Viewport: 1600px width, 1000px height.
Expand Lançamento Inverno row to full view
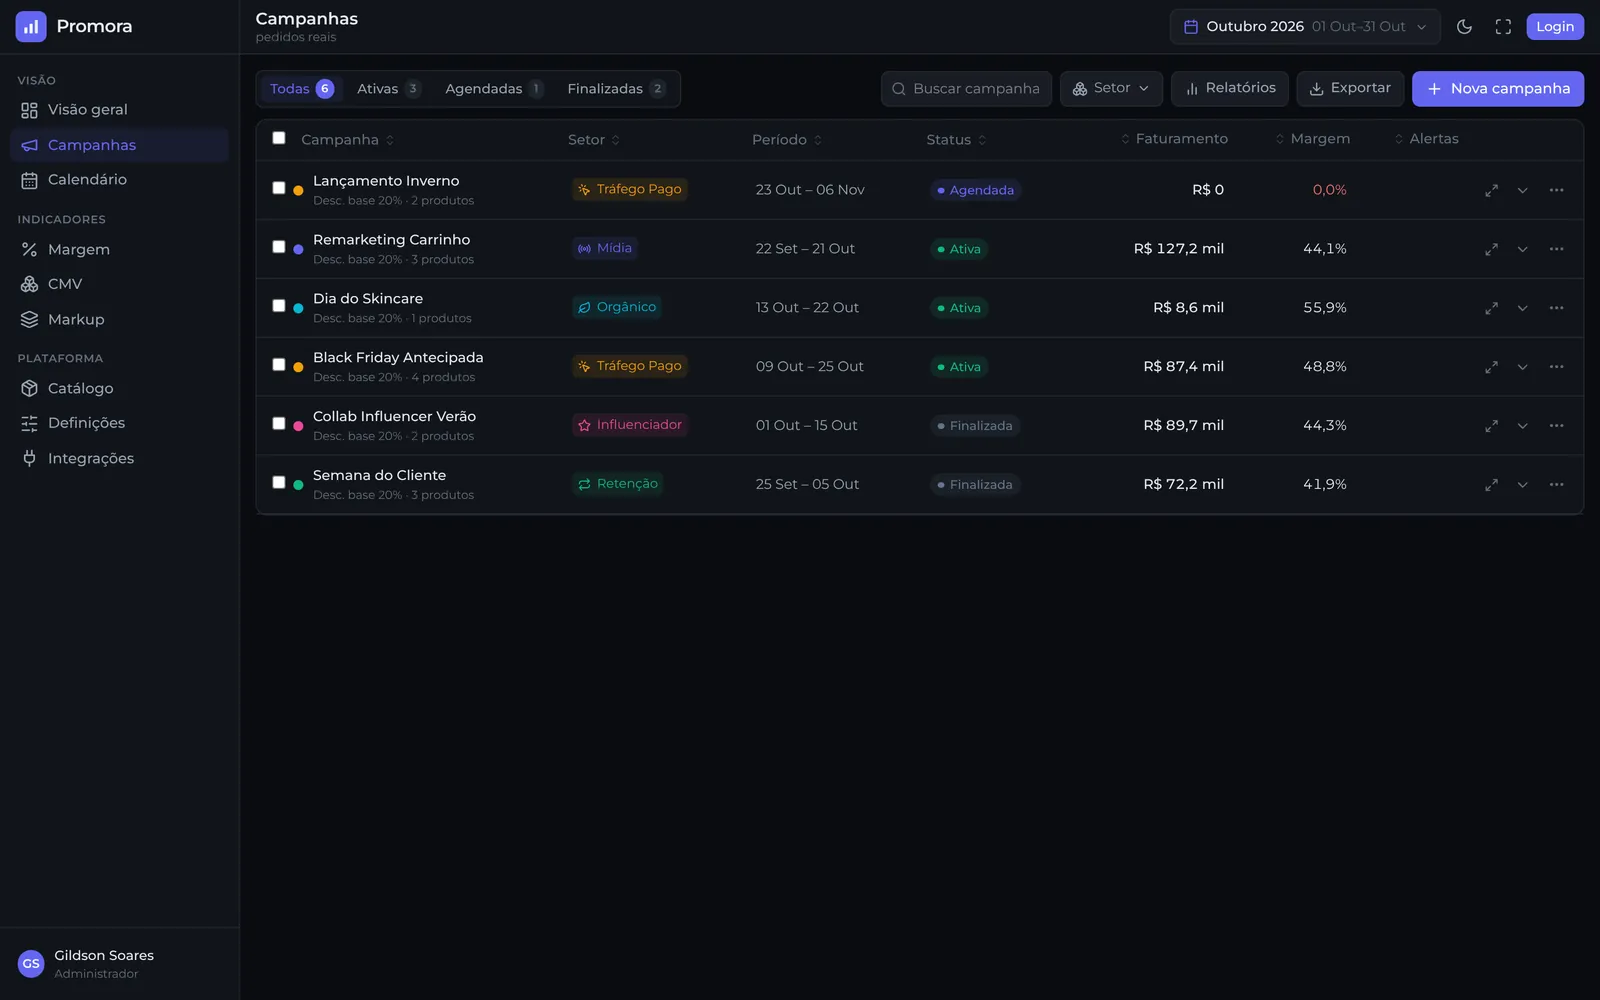click(1491, 190)
